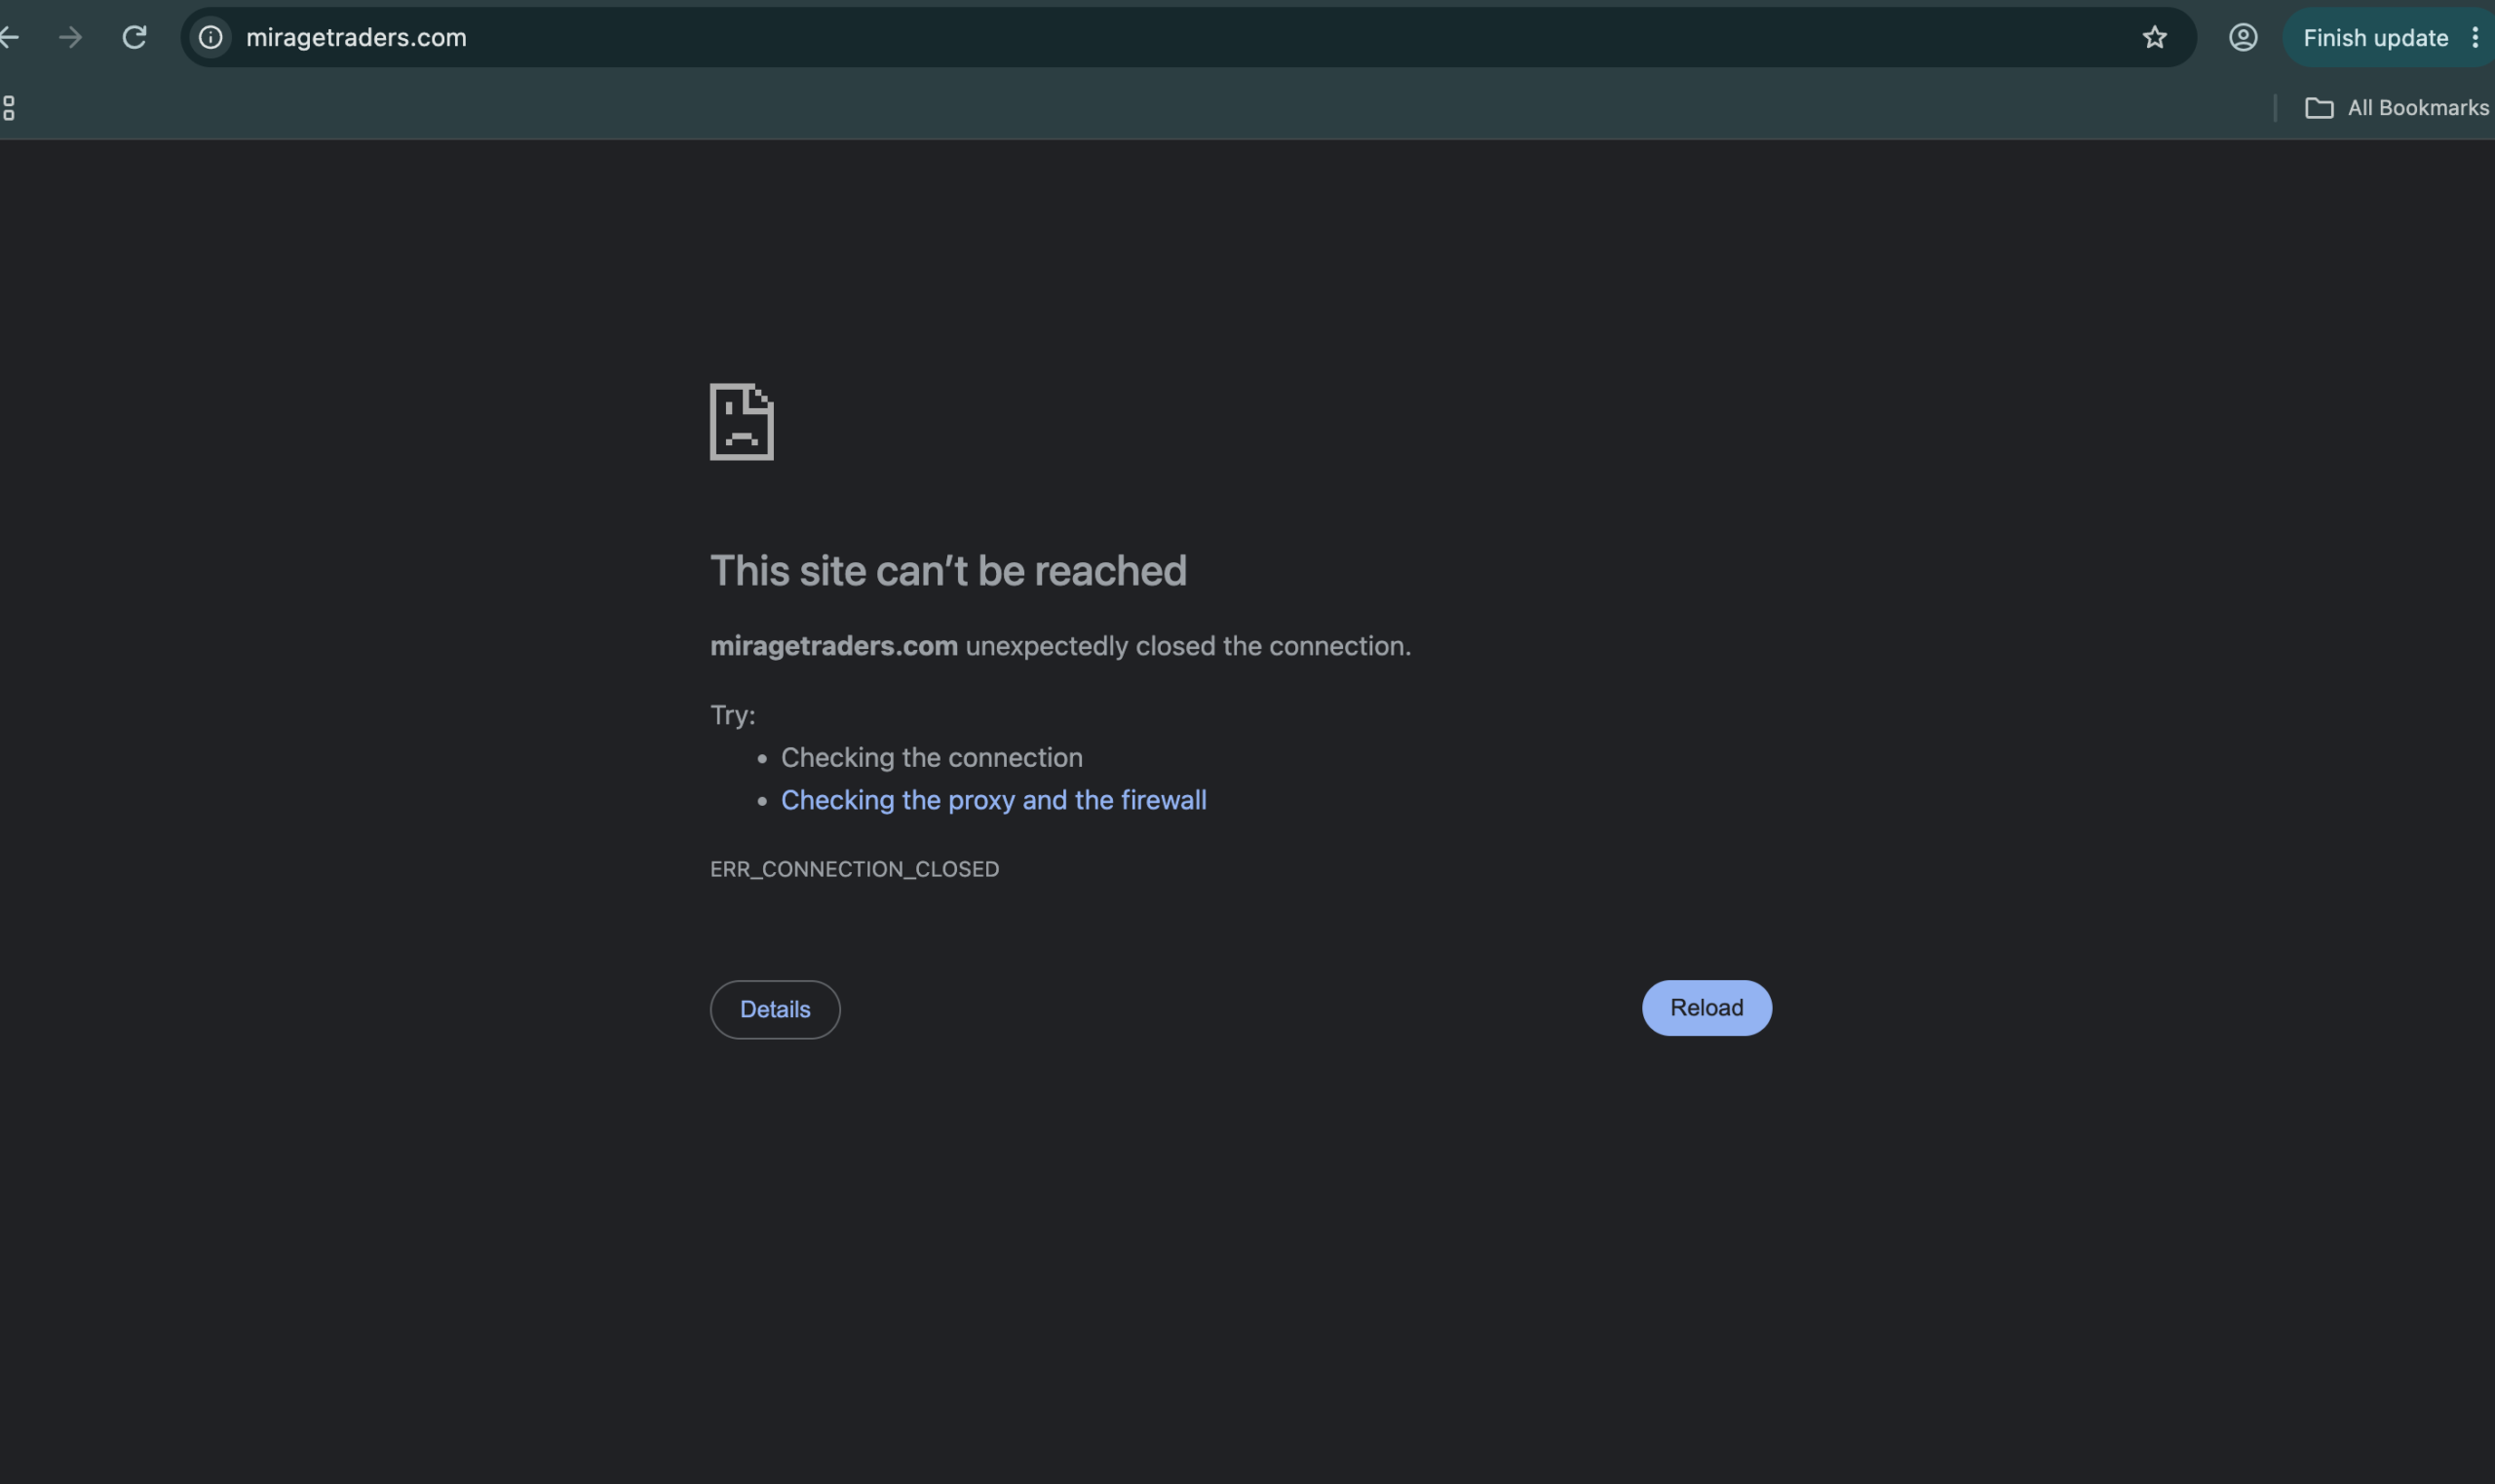Focus the miragetraders.com address bar

[x=1188, y=38]
